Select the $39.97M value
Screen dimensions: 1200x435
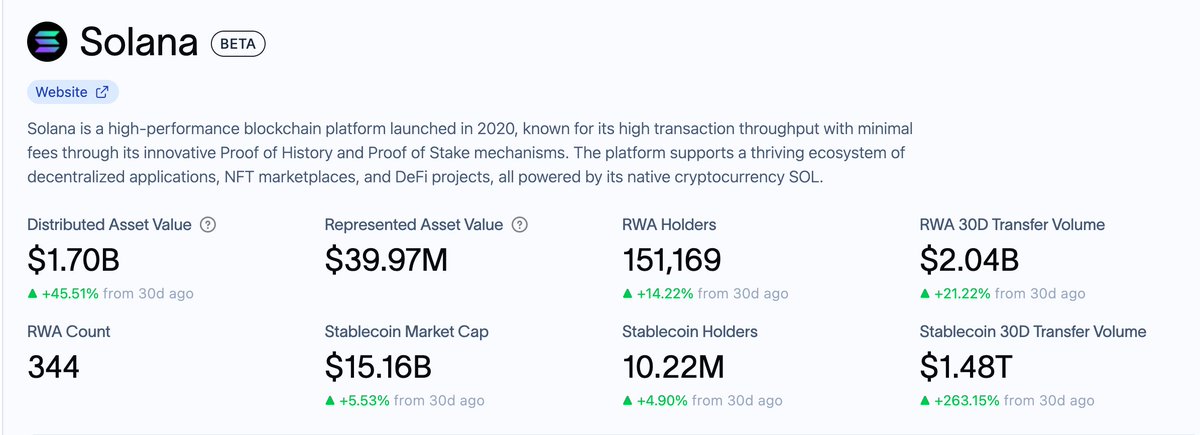coord(387,260)
